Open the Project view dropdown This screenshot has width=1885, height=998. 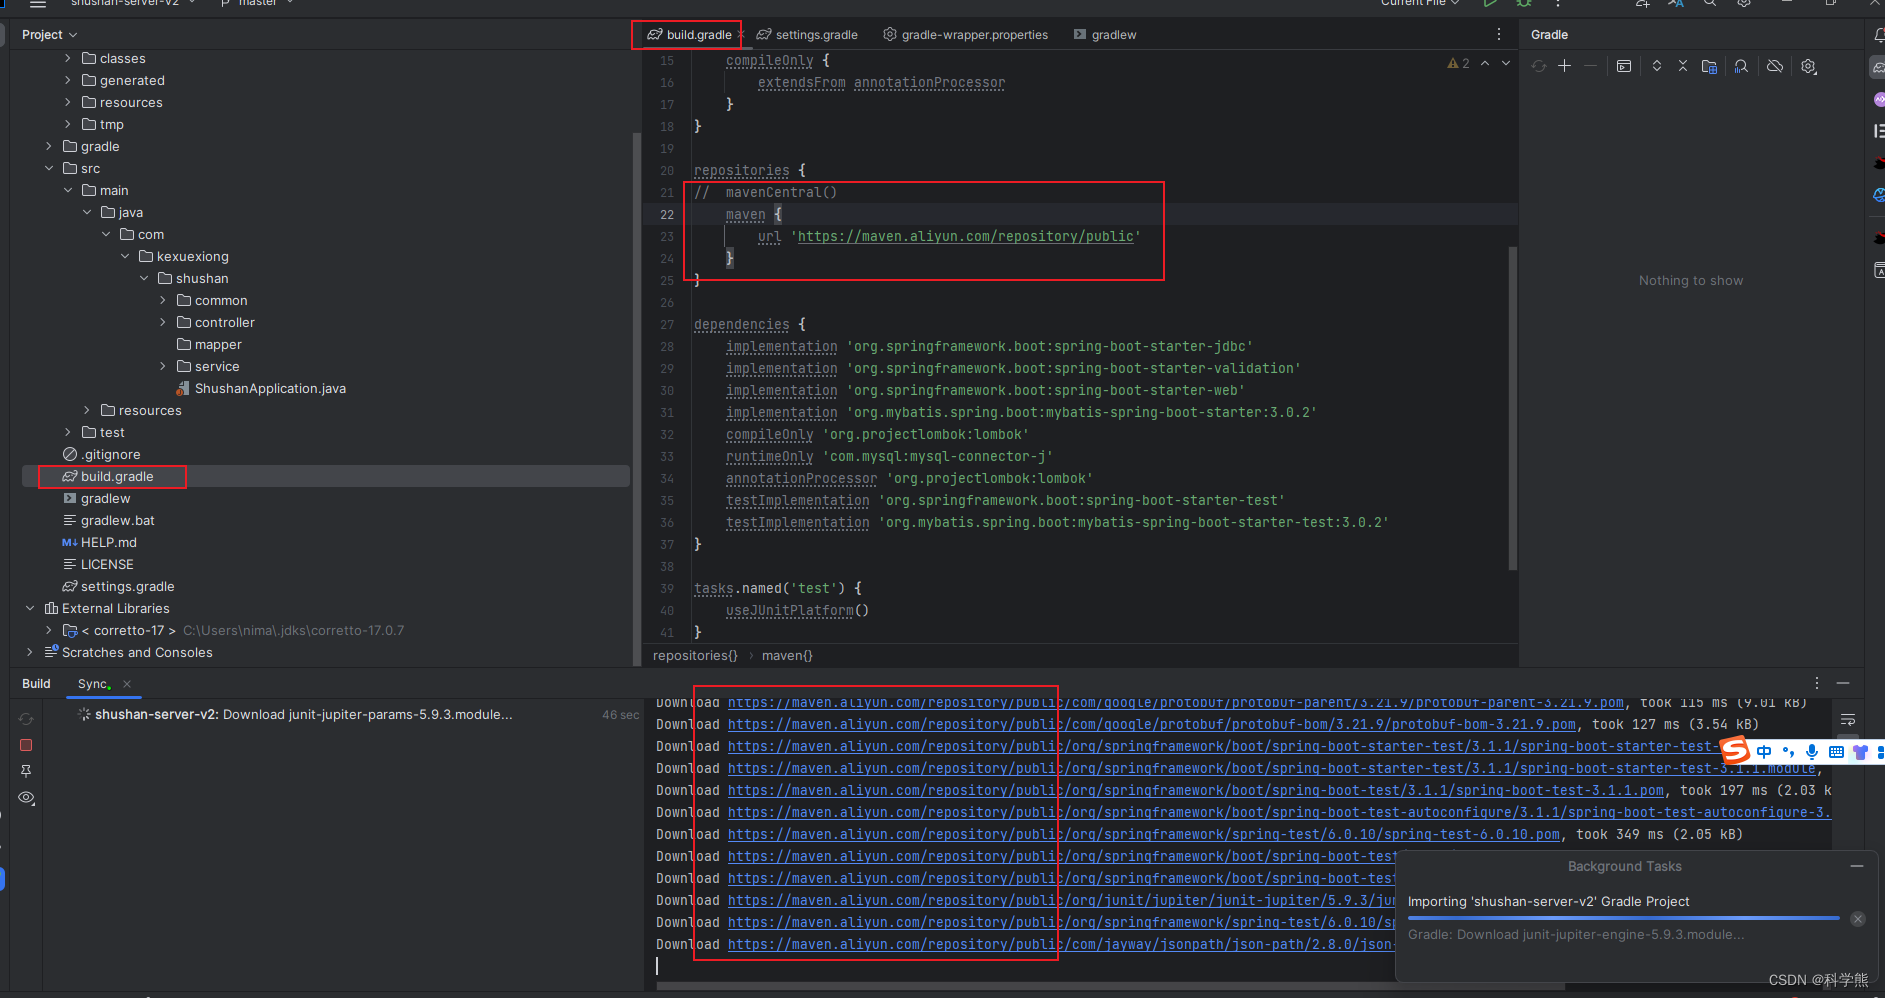(x=49, y=34)
